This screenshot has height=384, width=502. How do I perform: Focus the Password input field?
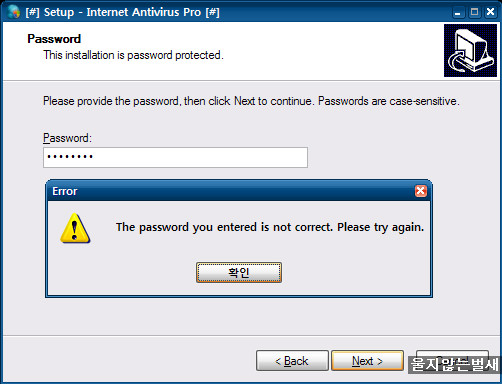pos(175,157)
